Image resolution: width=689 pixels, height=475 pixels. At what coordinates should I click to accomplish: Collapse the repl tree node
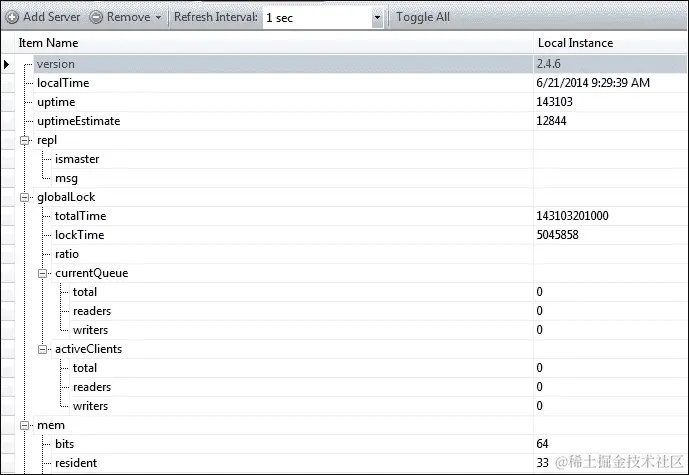(x=25, y=140)
